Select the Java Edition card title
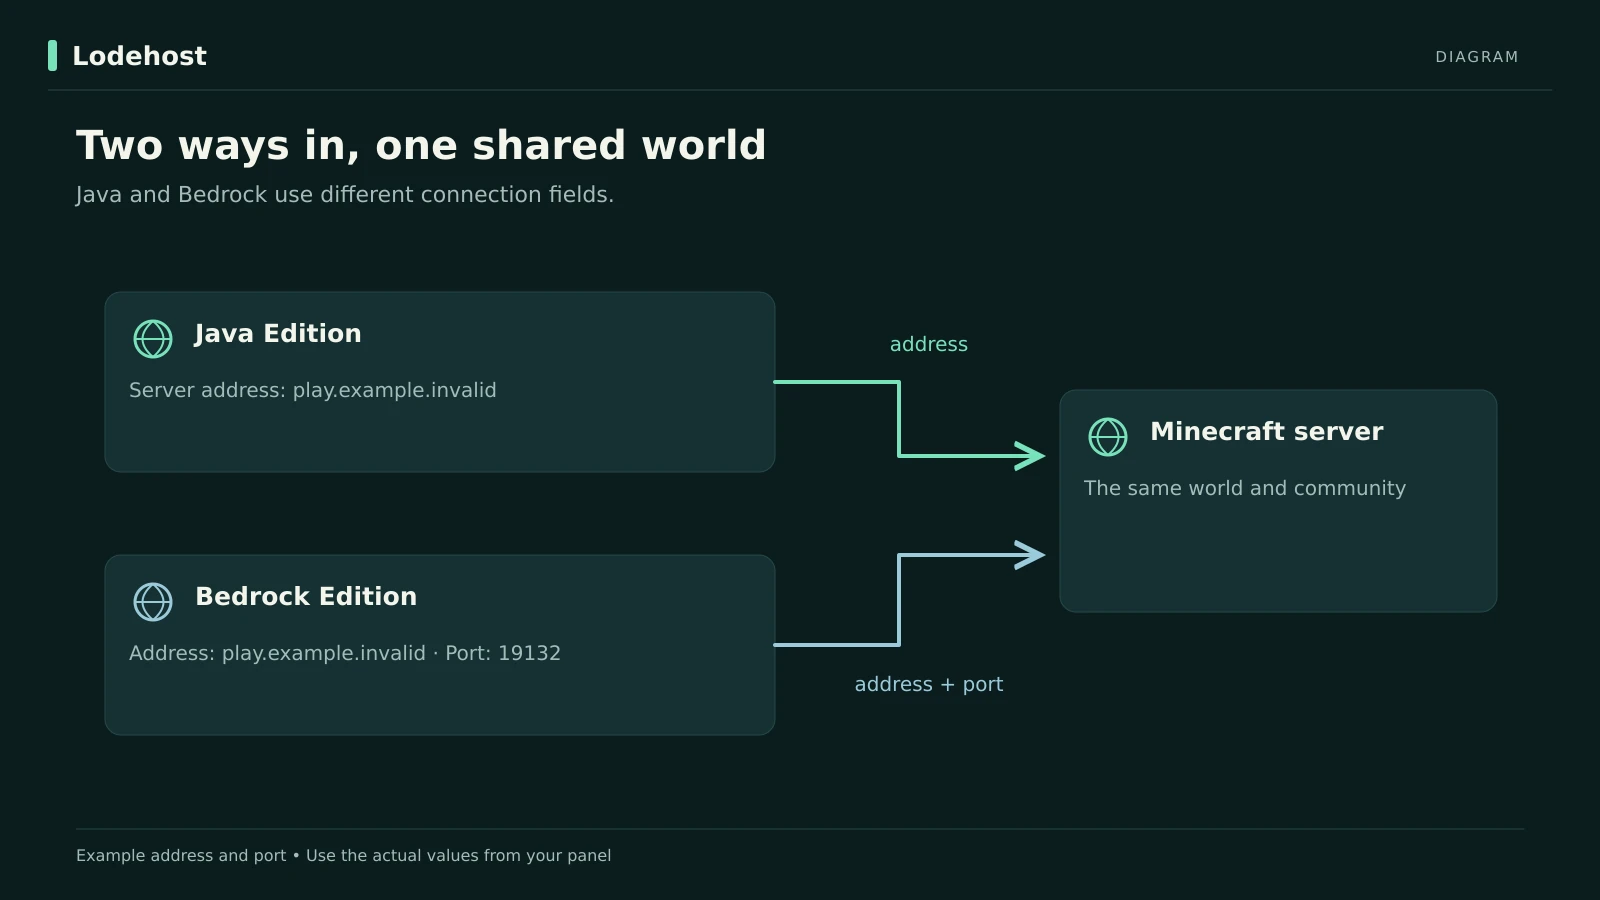The image size is (1600, 900). click(x=278, y=333)
